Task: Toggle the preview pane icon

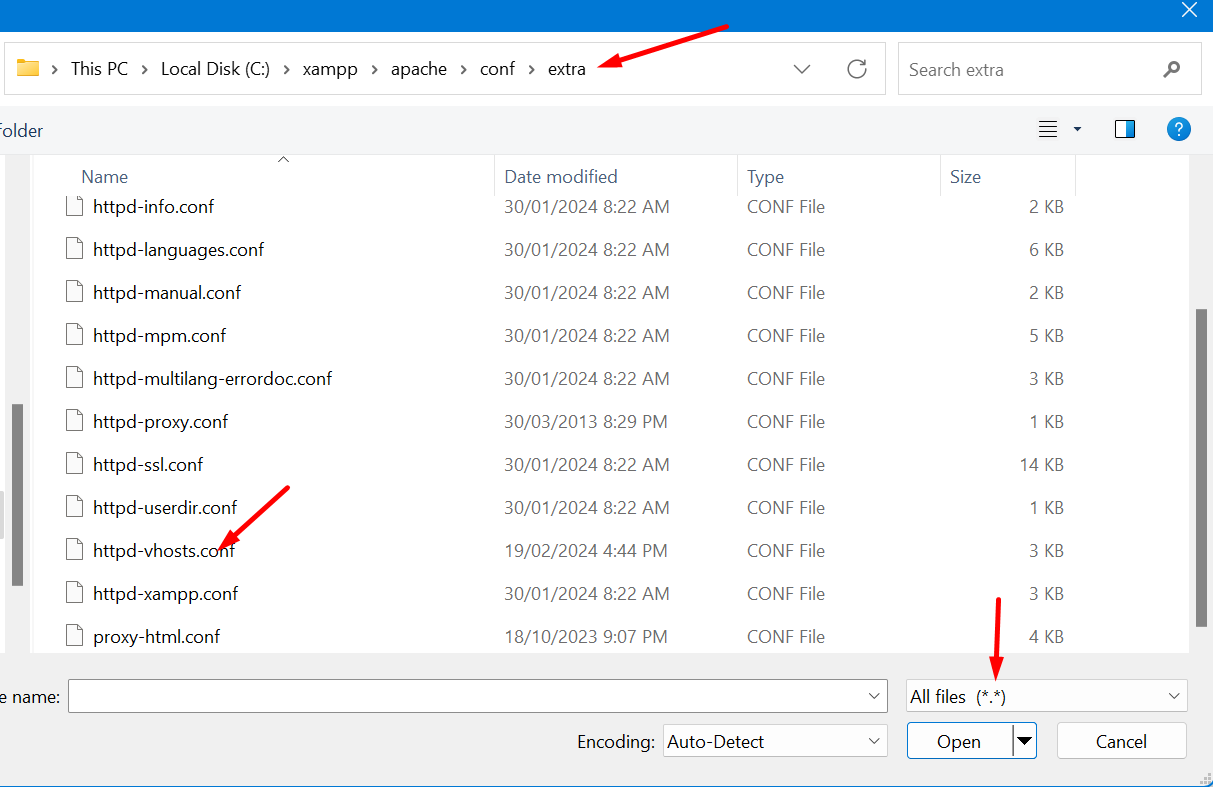Action: [1124, 129]
